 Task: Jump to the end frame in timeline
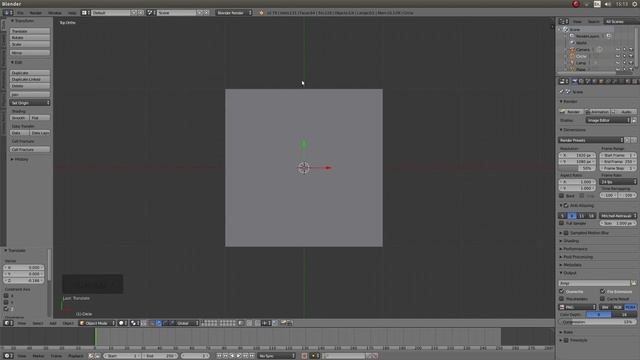coord(252,356)
